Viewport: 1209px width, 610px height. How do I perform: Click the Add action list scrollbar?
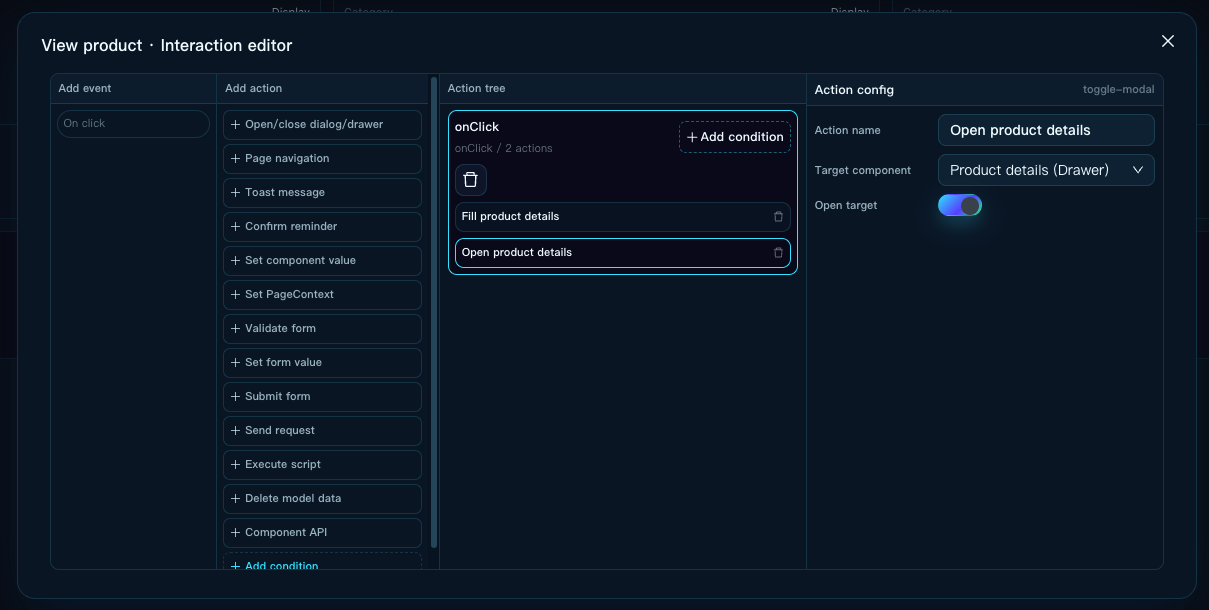(x=434, y=312)
